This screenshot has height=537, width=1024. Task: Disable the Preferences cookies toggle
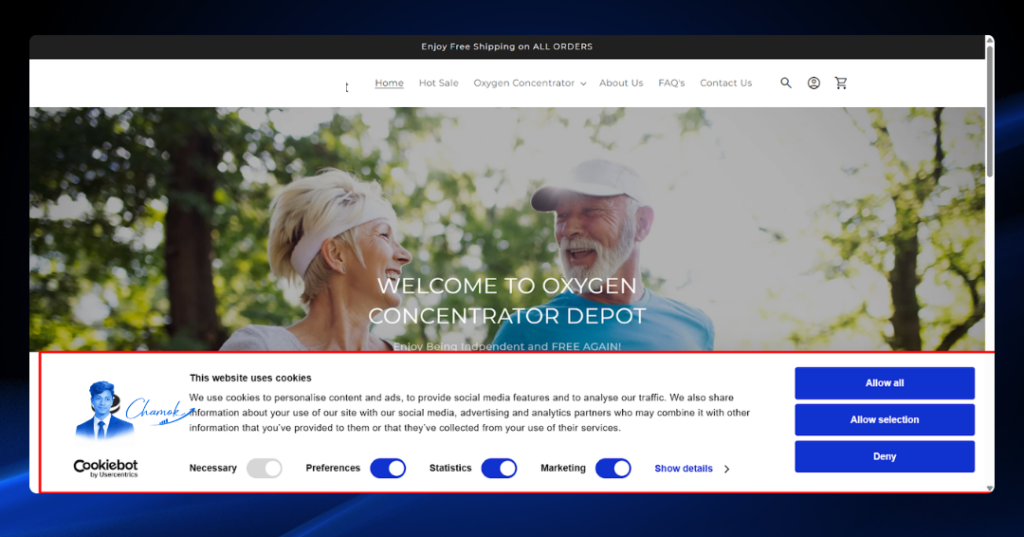[388, 468]
